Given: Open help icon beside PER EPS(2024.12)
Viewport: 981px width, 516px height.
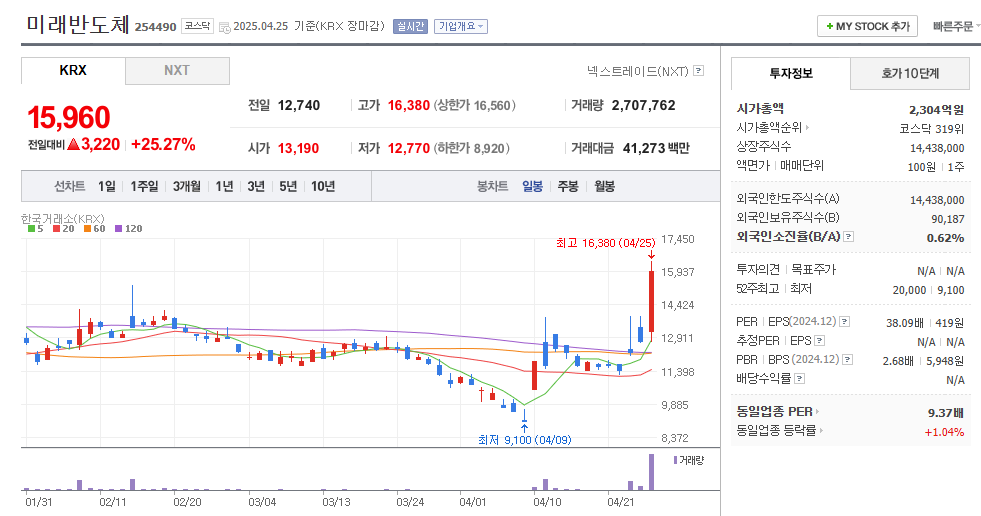Looking at the screenshot, I should (x=845, y=321).
